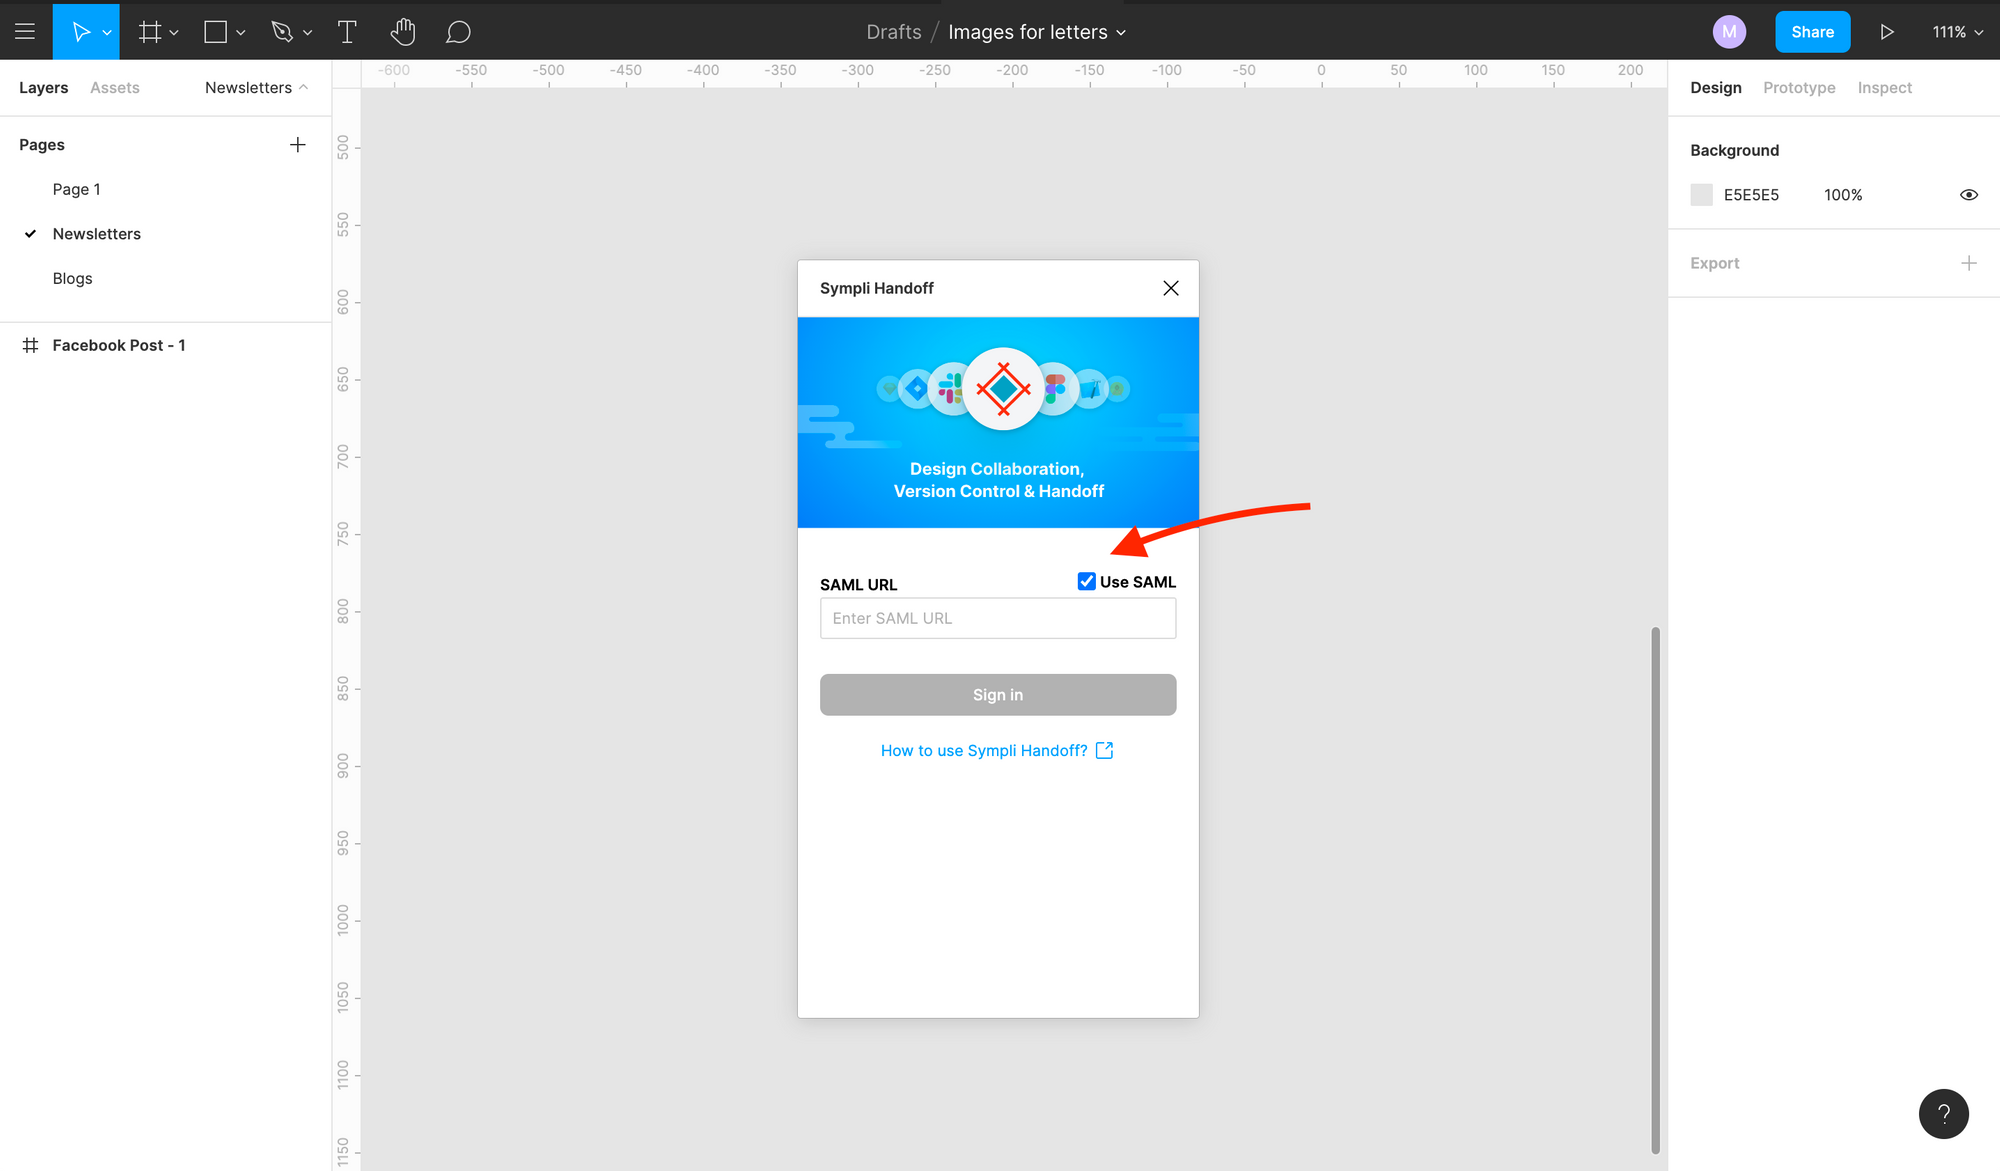Click the frame icon beside Facebook Post - 1

pos(31,345)
